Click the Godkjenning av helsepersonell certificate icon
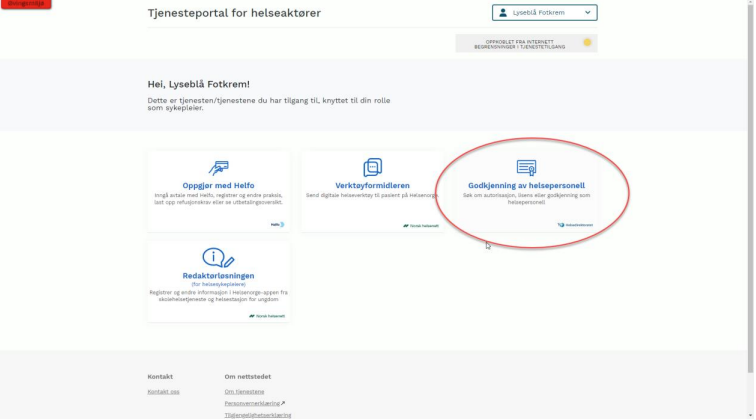 tap(526, 167)
